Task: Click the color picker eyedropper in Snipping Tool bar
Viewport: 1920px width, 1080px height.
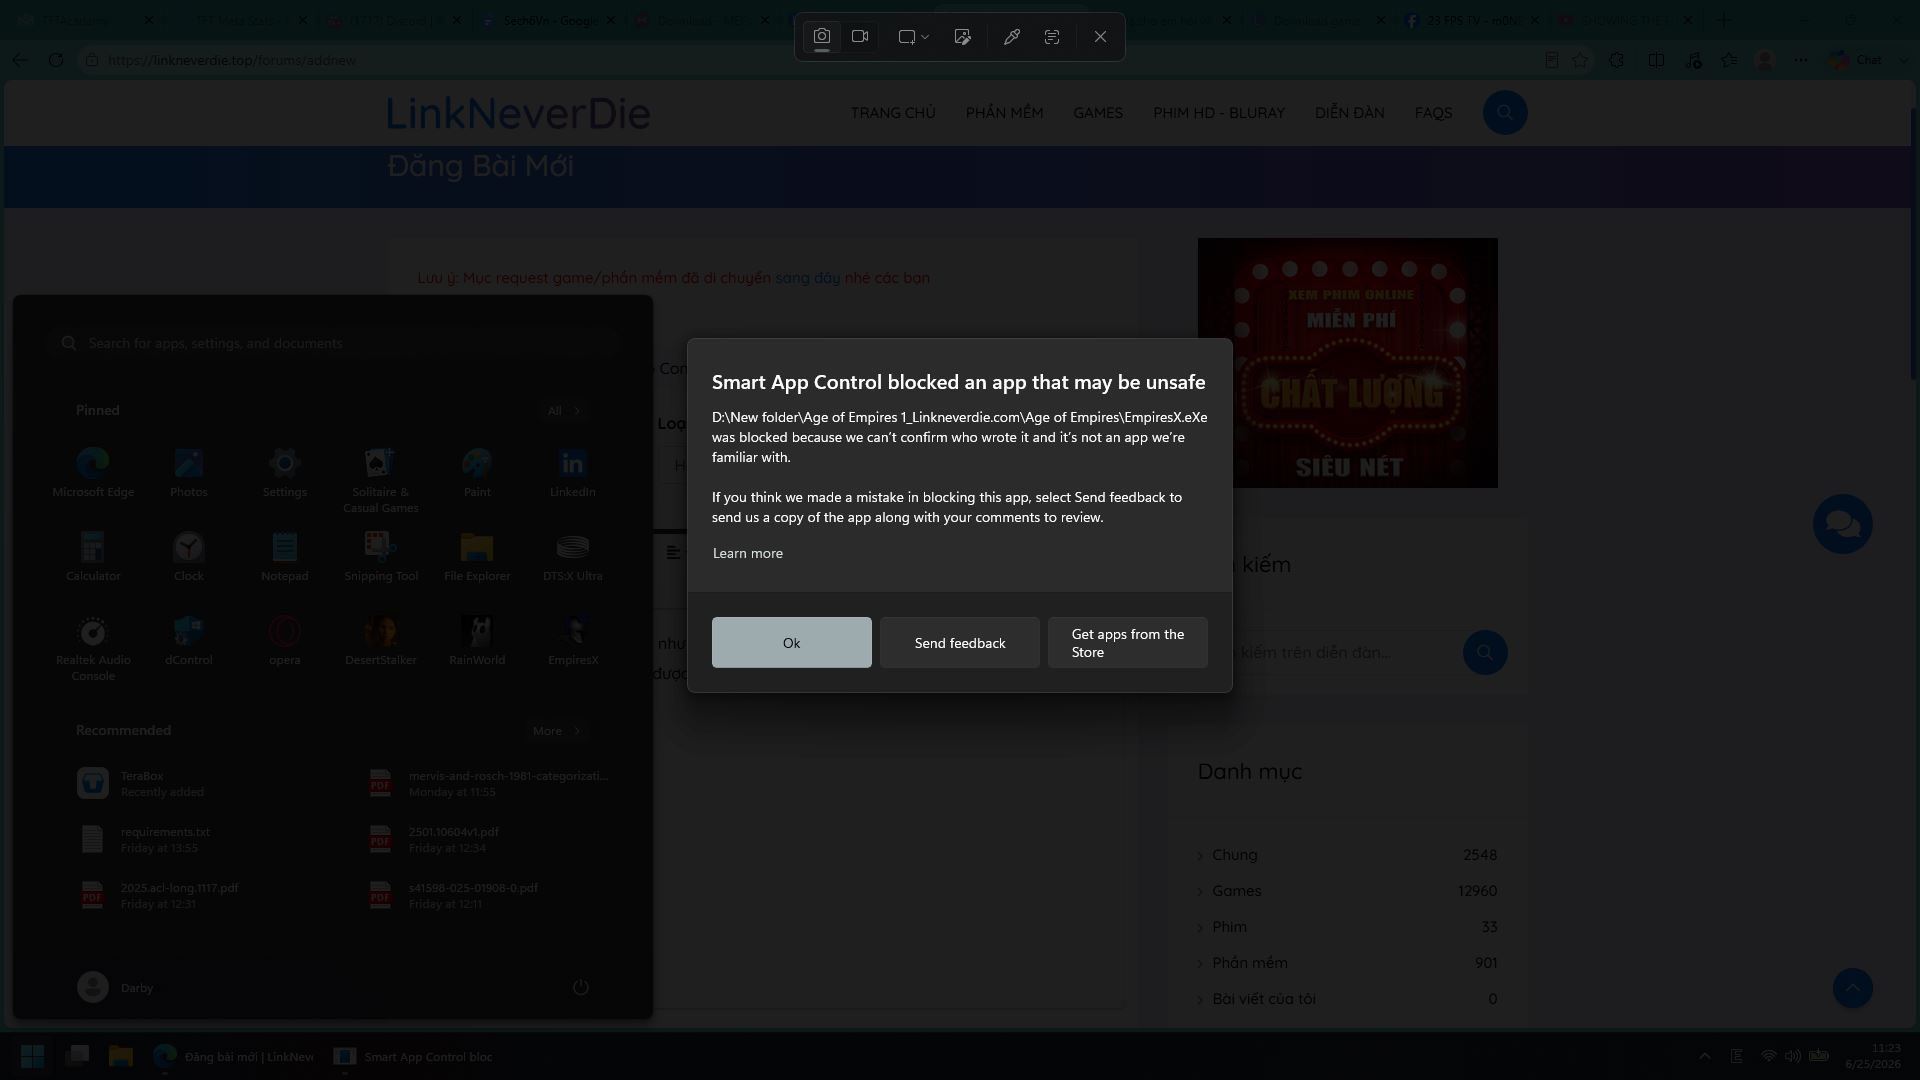Action: (1012, 37)
